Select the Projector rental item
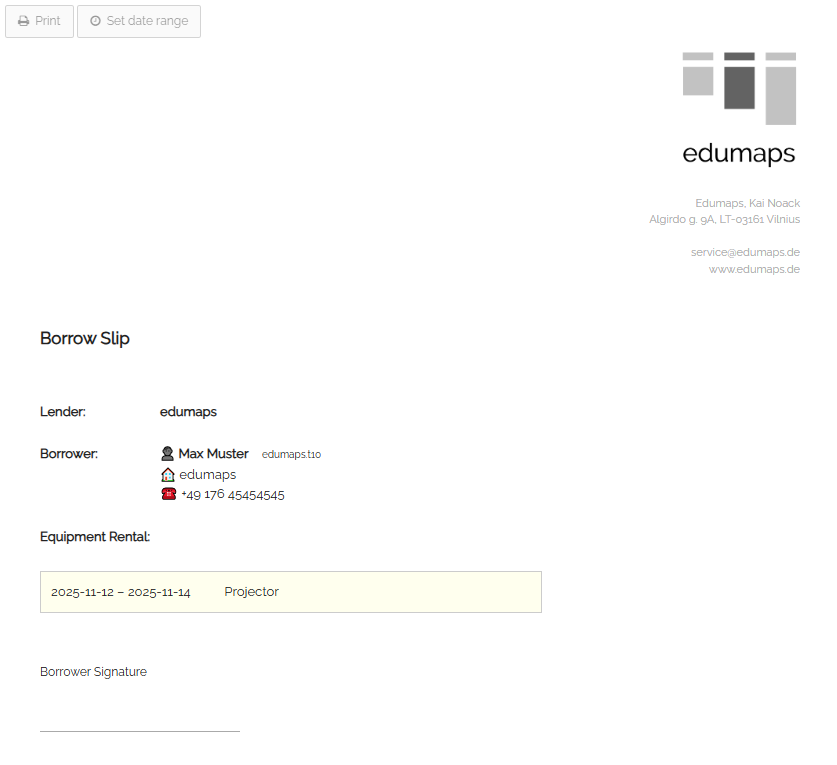Viewport: 837px width, 765px height. (x=251, y=592)
